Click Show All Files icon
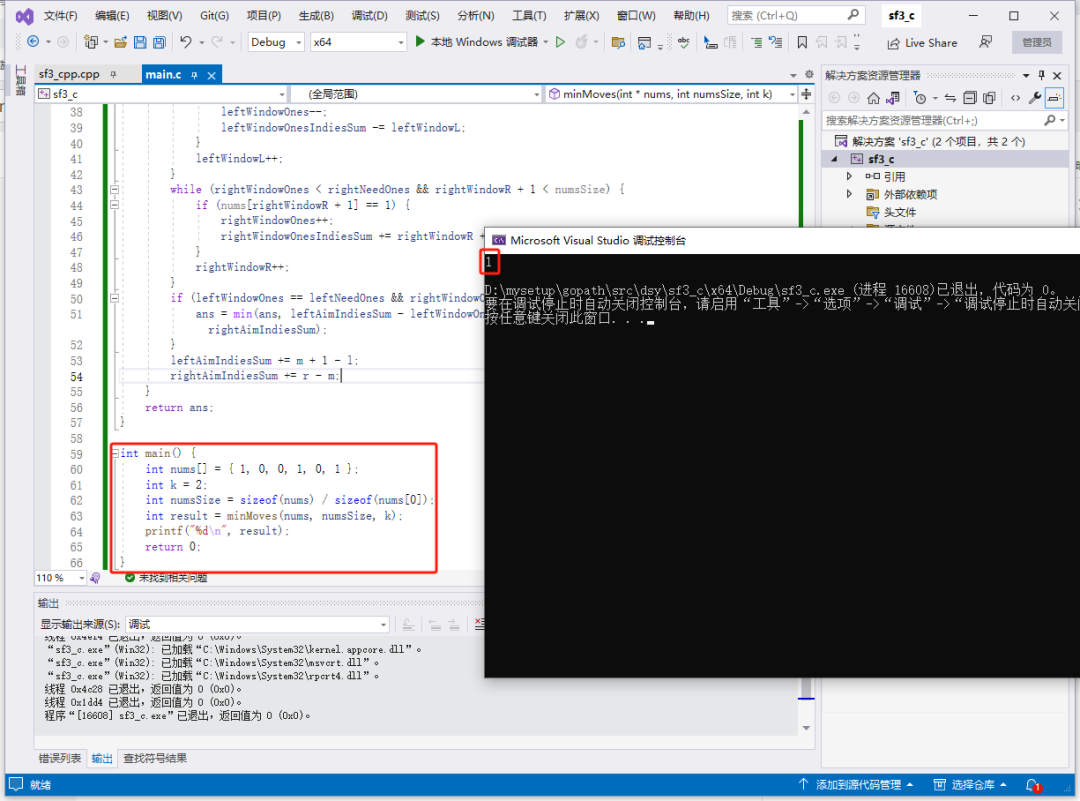 (989, 98)
